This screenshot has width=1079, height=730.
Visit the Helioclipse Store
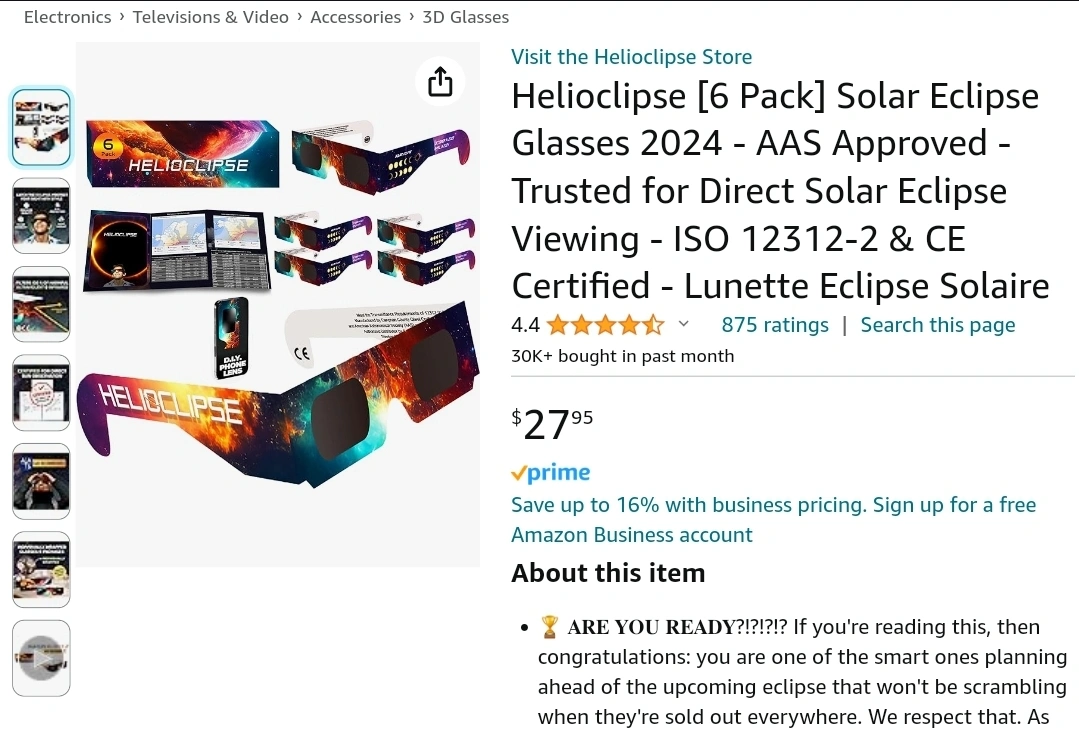click(631, 57)
